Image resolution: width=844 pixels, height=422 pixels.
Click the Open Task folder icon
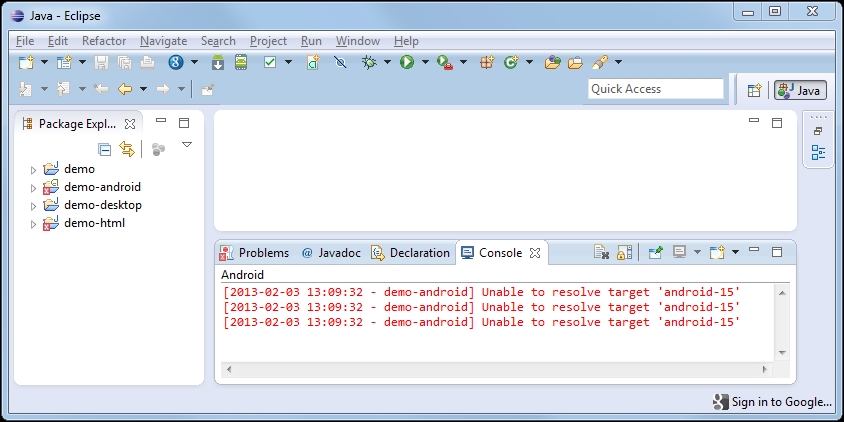point(575,62)
